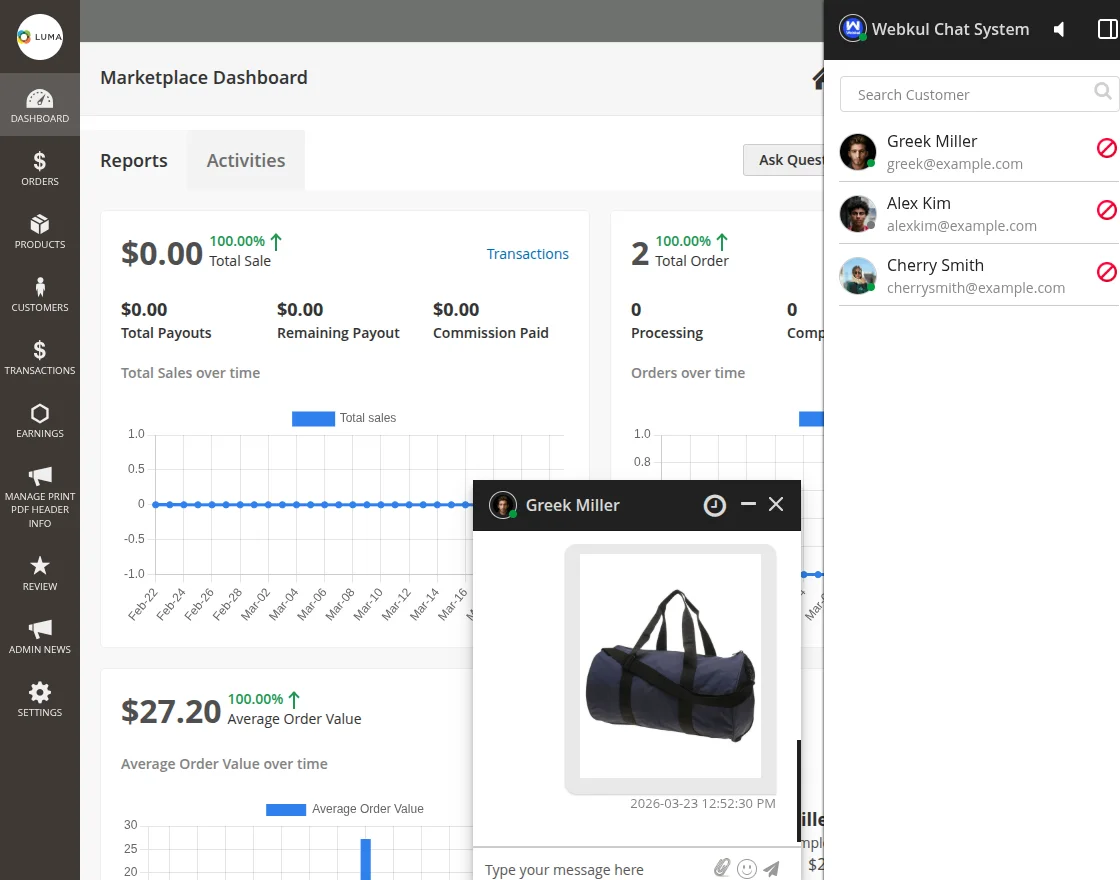Open Review in sidebar

tap(40, 574)
